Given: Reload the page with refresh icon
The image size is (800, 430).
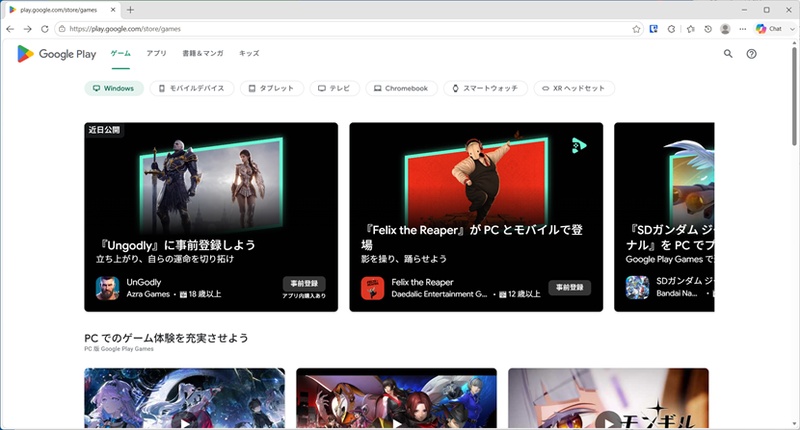Looking at the screenshot, I should pyautogui.click(x=45, y=29).
